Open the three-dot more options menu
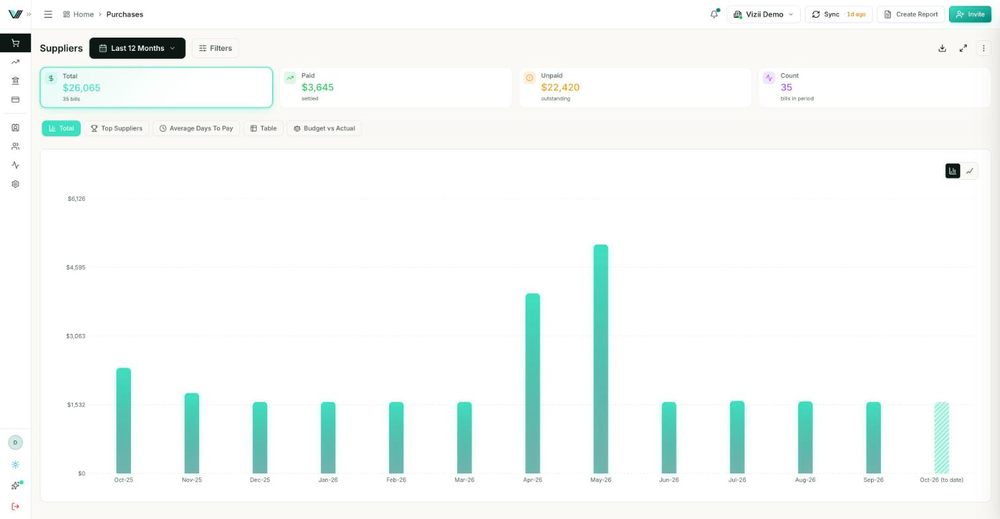 tap(983, 48)
